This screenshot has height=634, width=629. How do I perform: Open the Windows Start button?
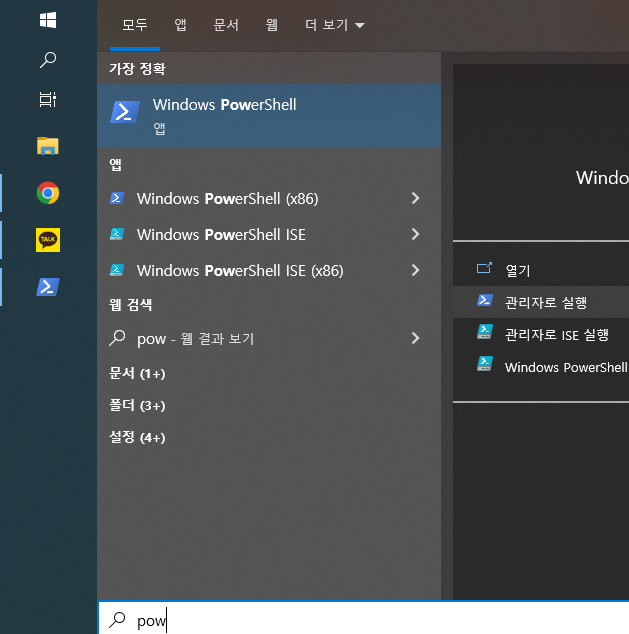[48, 19]
